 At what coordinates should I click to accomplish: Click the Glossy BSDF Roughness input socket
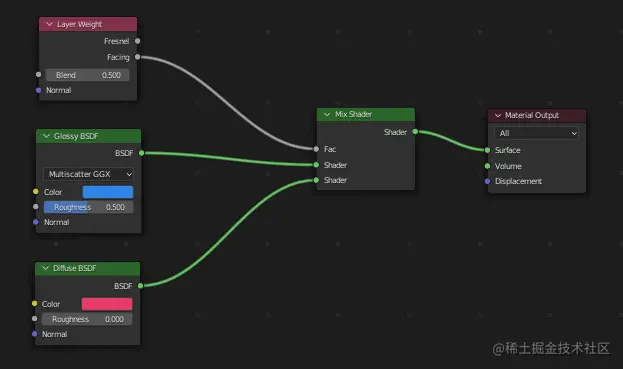pyautogui.click(x=36, y=207)
